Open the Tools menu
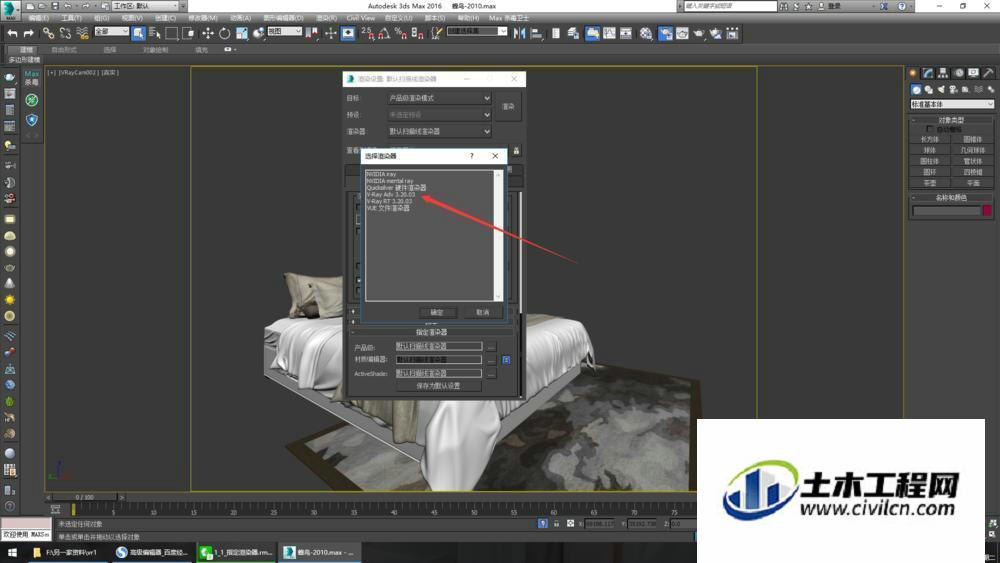The image size is (1000, 563). coord(71,18)
